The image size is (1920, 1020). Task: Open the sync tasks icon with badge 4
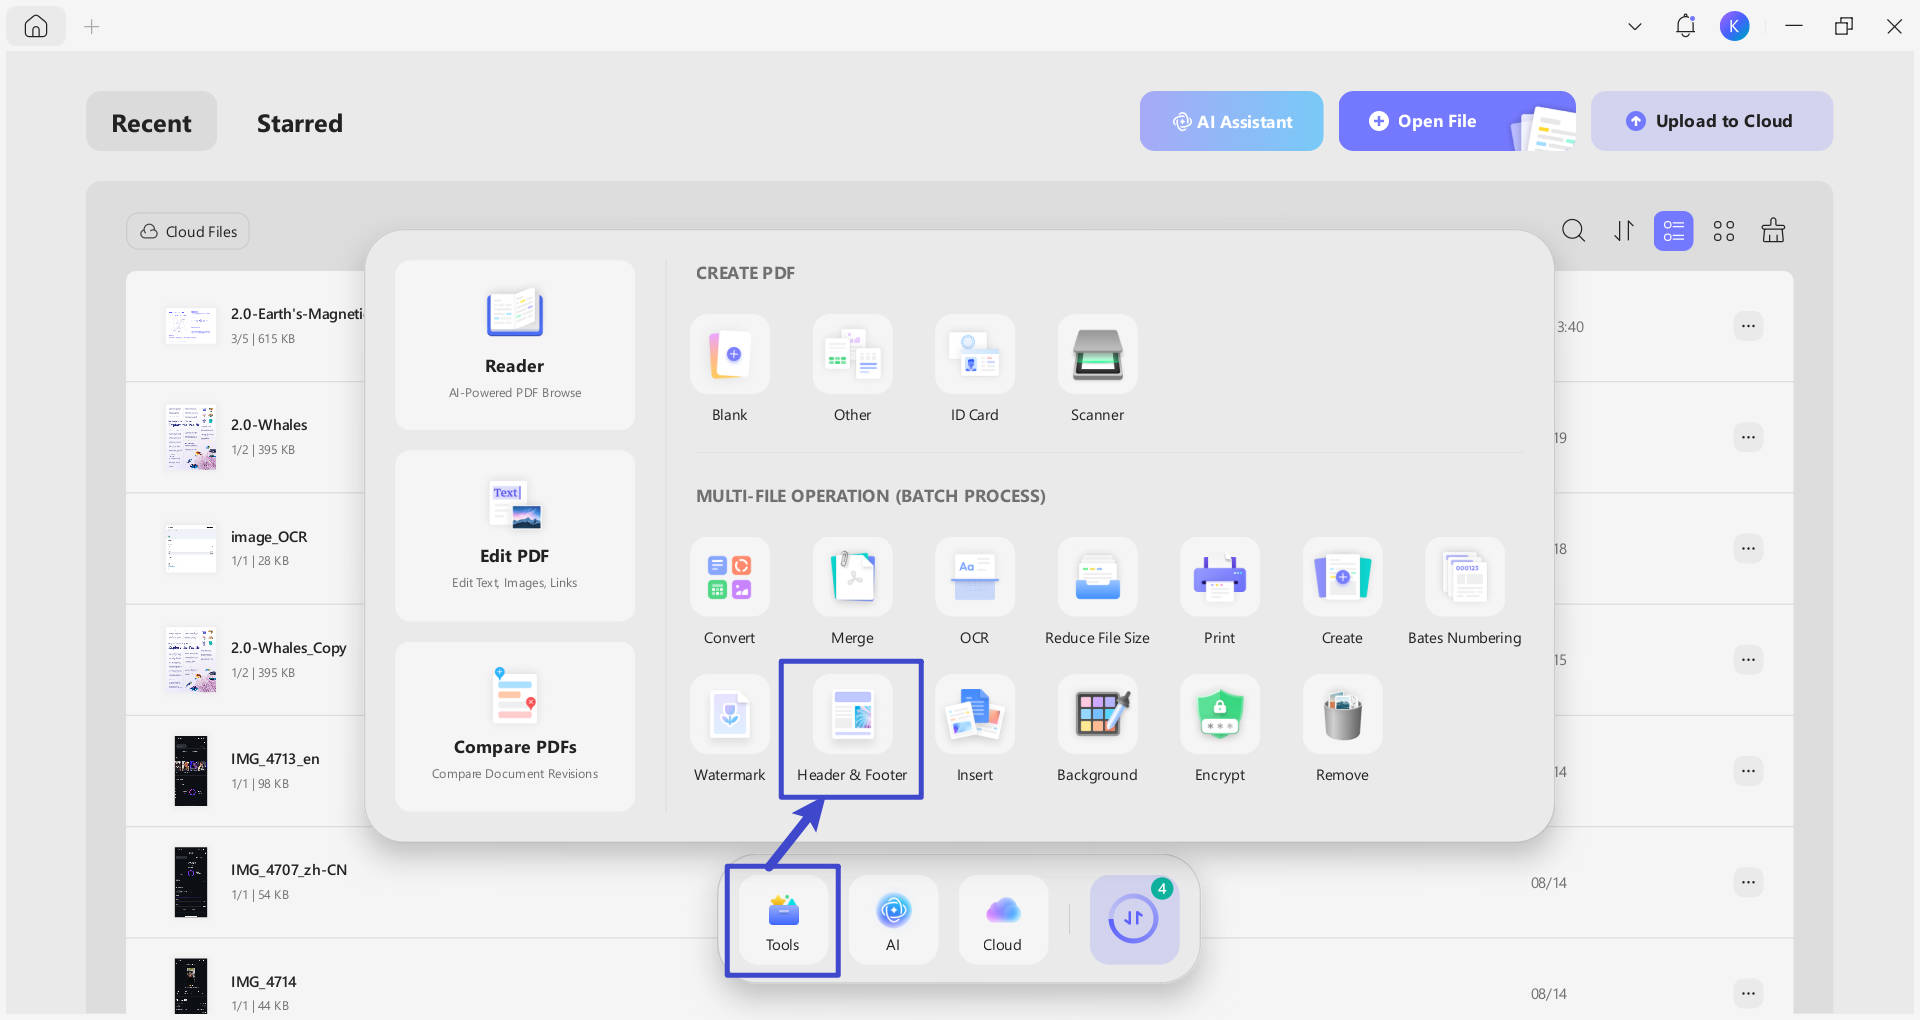[x=1134, y=920]
